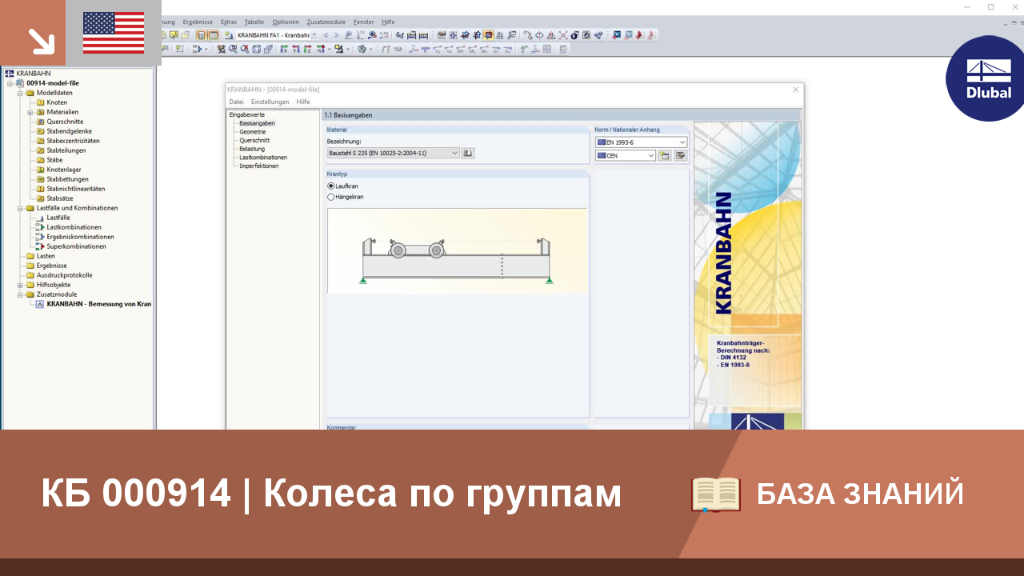Select Geometrie in Eingabewerte tree

(252, 132)
